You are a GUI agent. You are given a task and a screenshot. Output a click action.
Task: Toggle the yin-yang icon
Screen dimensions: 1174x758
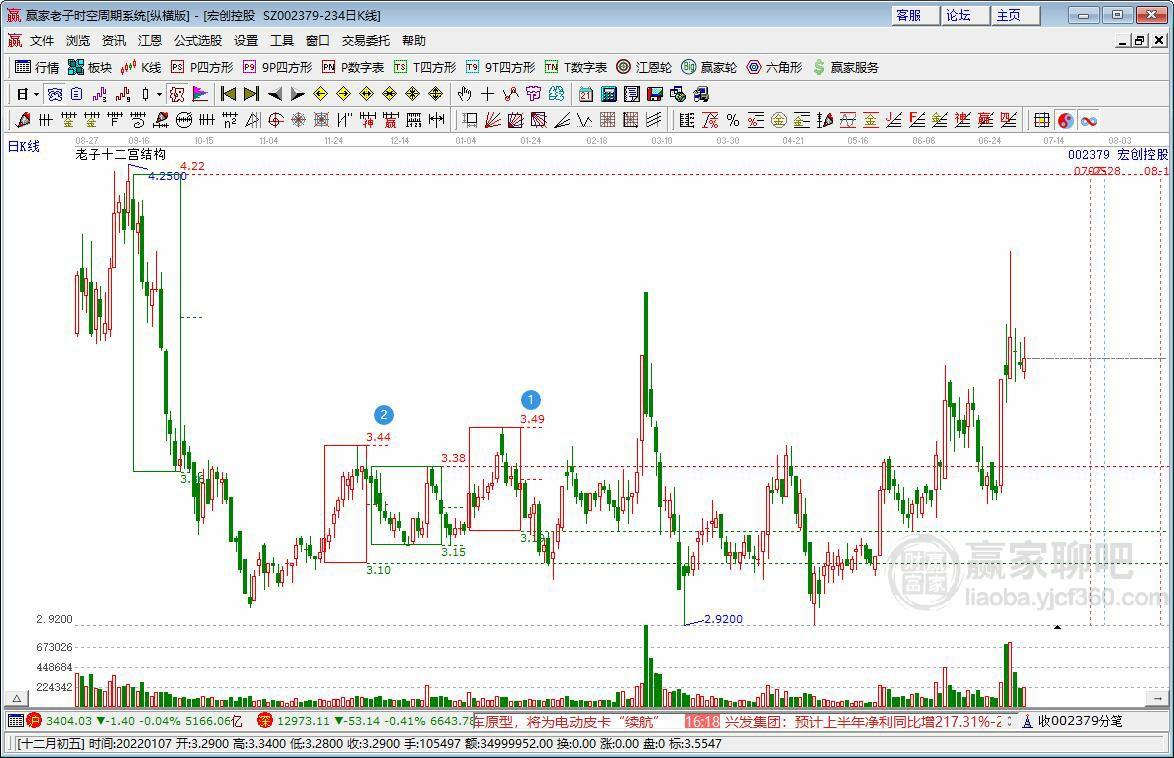tap(1065, 120)
